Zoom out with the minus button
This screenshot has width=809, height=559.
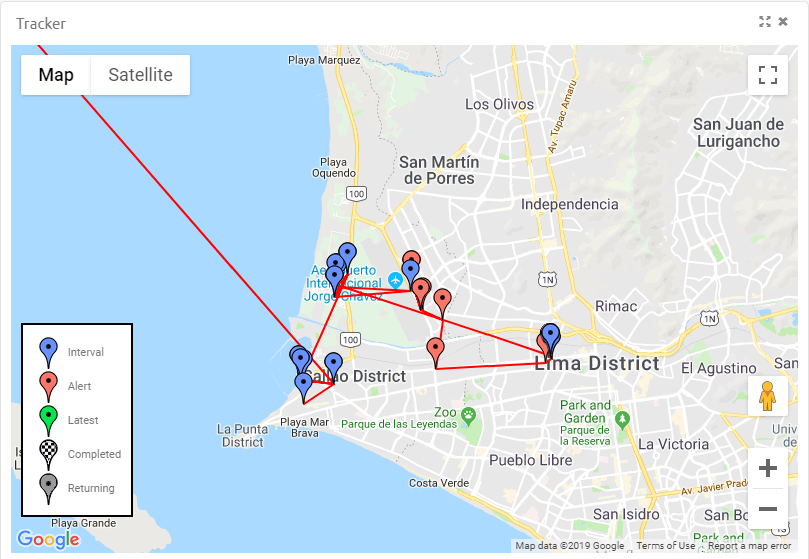pyautogui.click(x=767, y=509)
